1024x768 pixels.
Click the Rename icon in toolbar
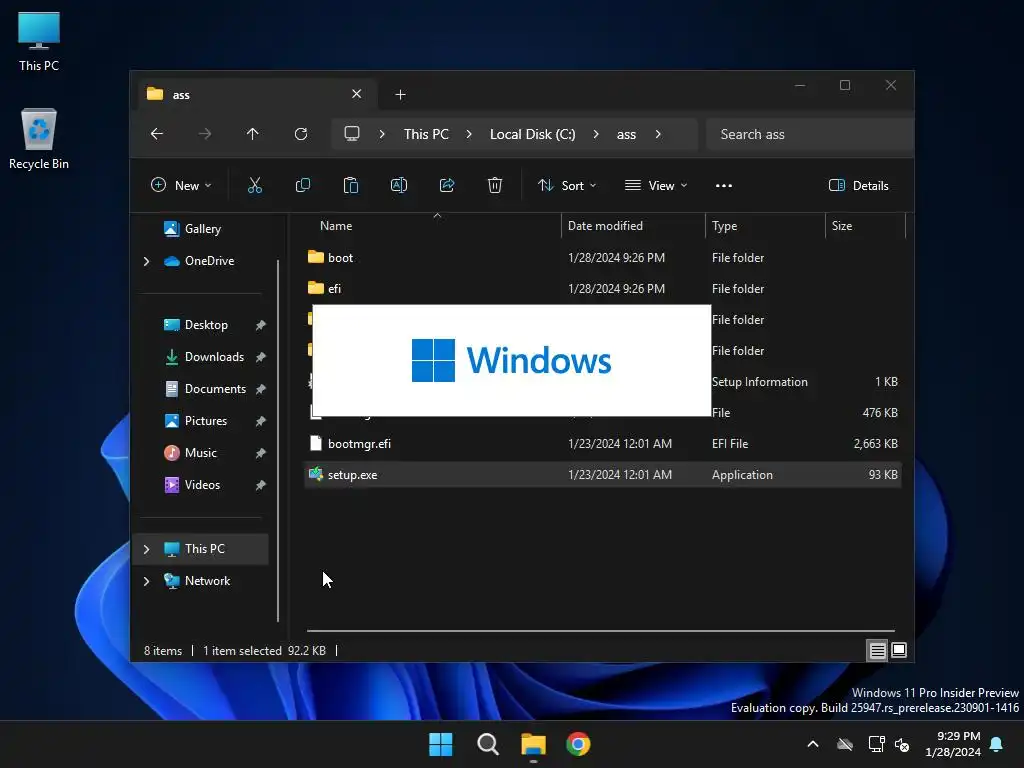[x=399, y=185]
